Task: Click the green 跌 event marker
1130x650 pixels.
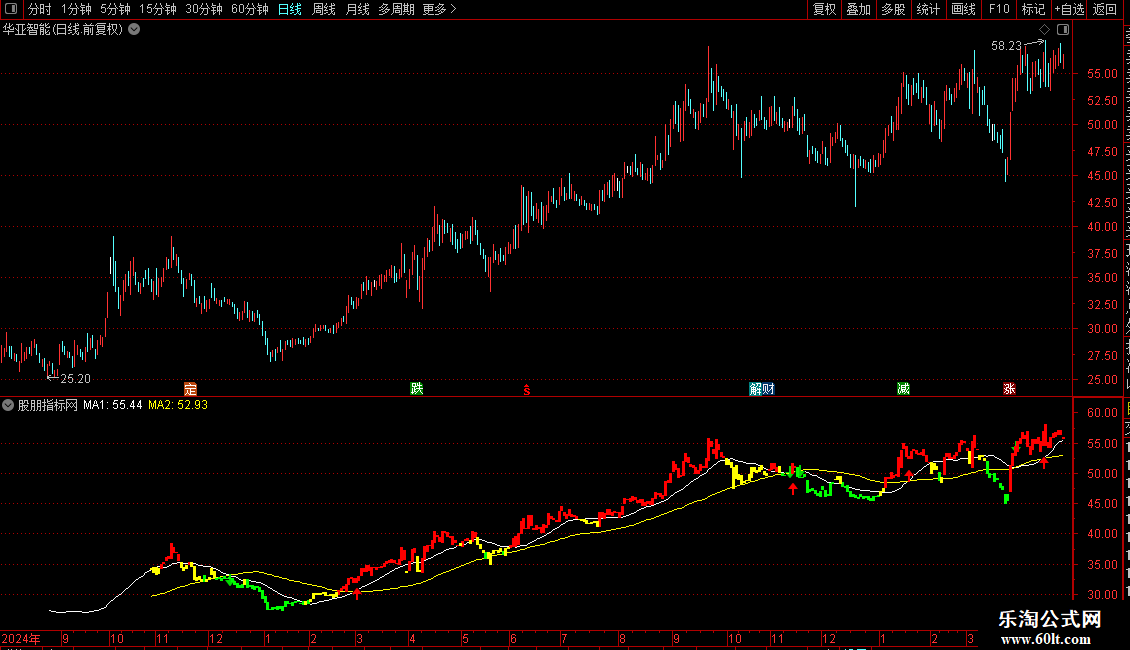Action: (x=417, y=389)
